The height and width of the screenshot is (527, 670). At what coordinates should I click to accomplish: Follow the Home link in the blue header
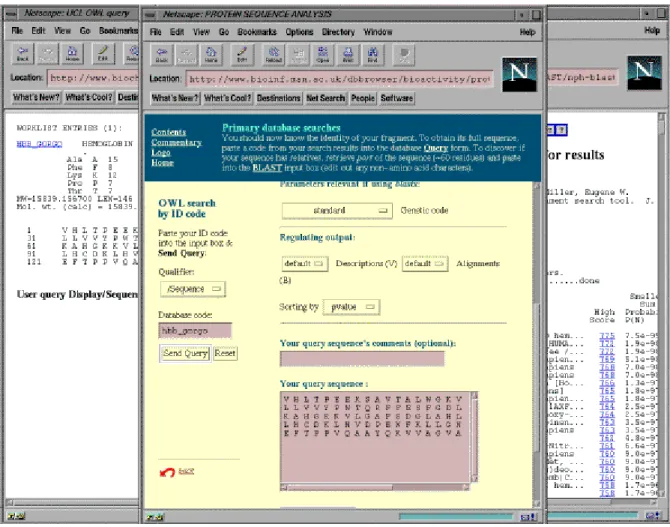(162, 163)
